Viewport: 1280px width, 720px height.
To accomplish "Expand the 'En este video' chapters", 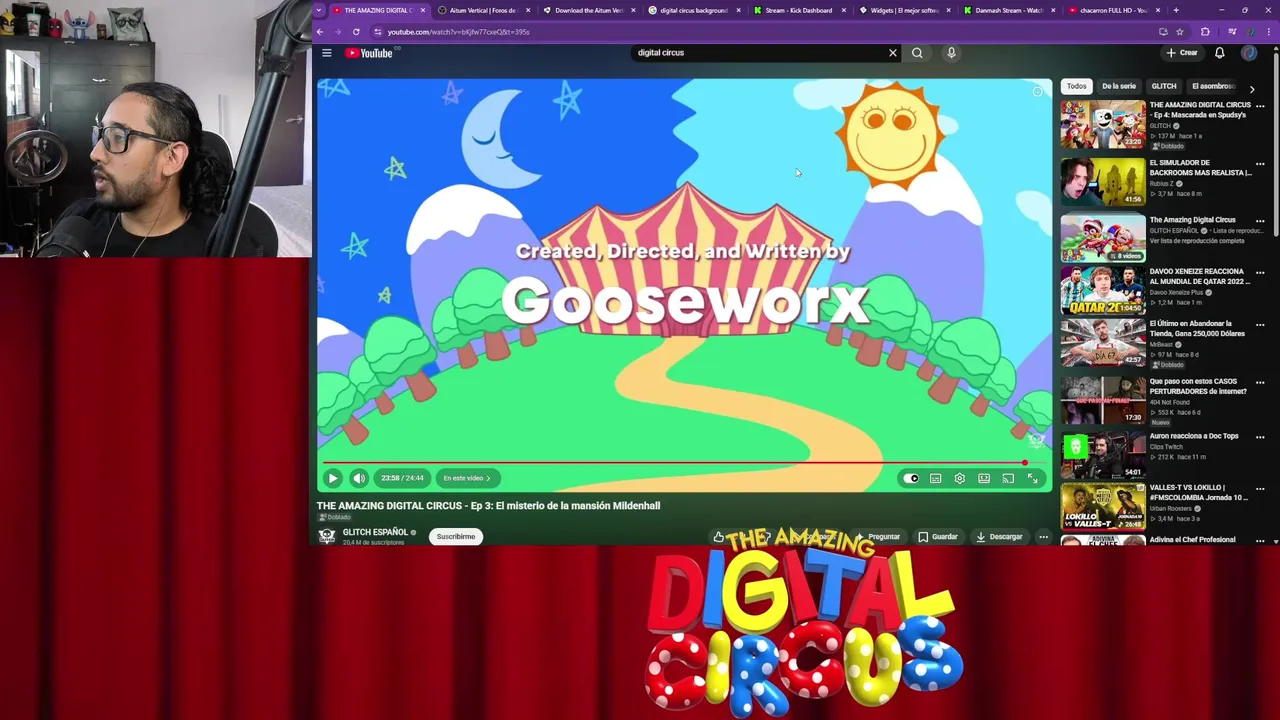I will coord(467,478).
